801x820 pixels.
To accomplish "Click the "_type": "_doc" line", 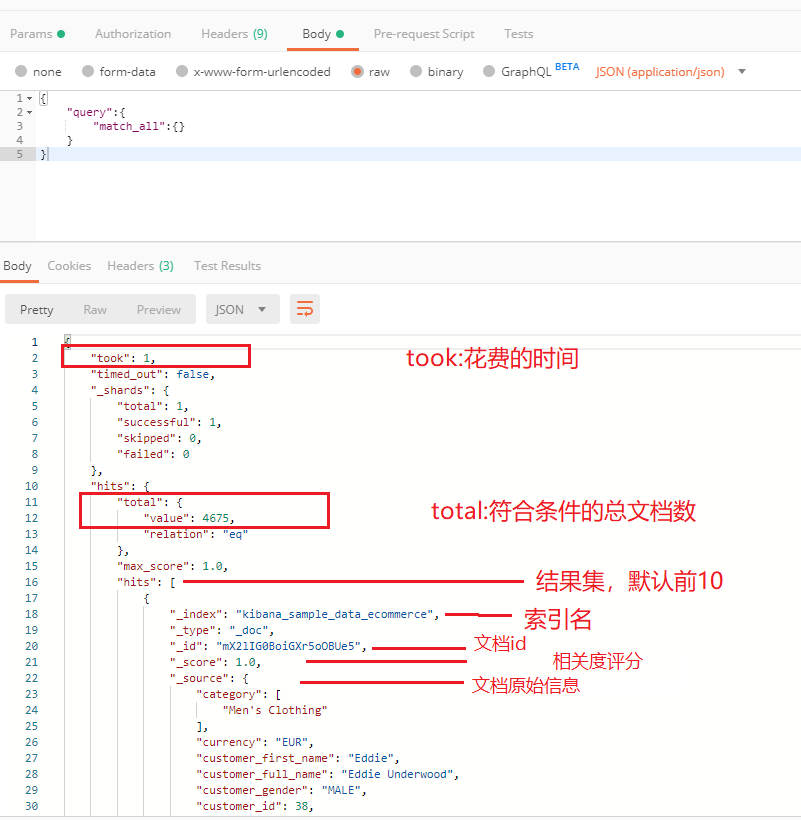I will 222,630.
